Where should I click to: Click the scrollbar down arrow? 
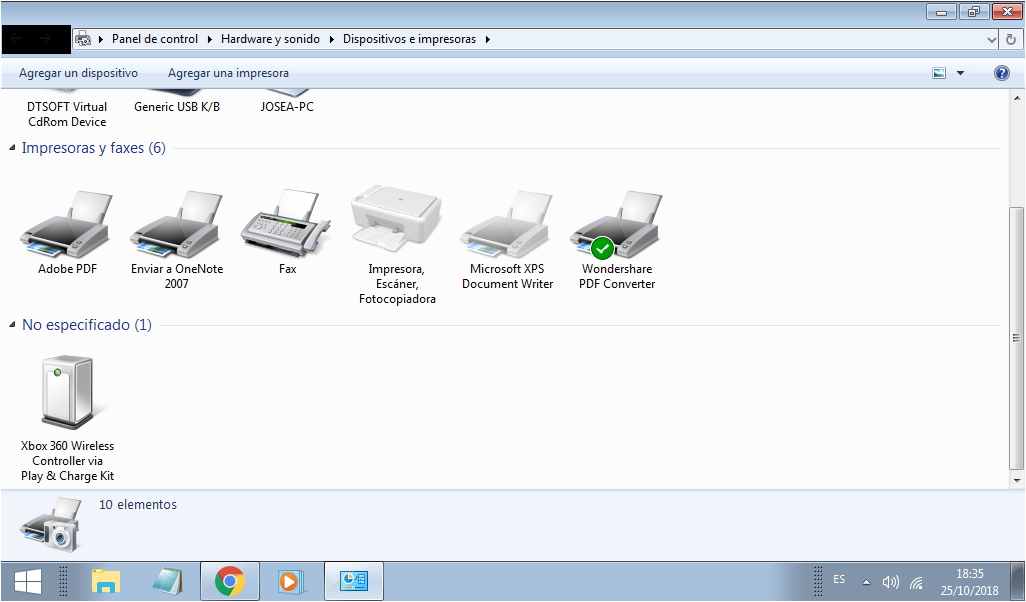pyautogui.click(x=1017, y=481)
